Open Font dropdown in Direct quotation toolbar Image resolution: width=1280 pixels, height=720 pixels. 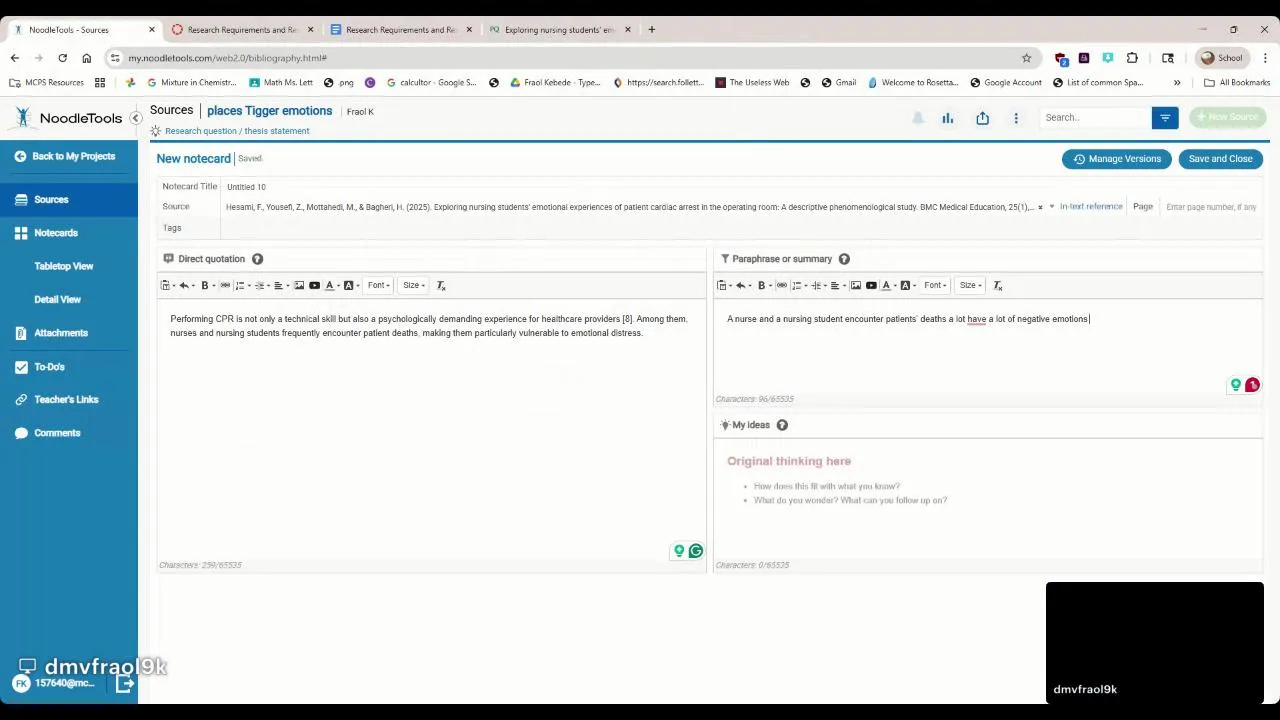(378, 285)
